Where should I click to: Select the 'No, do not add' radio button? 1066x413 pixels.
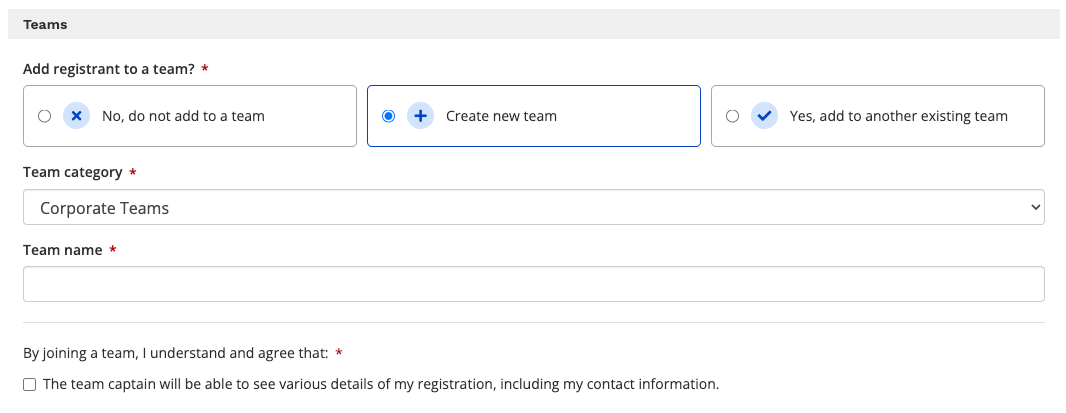44,116
